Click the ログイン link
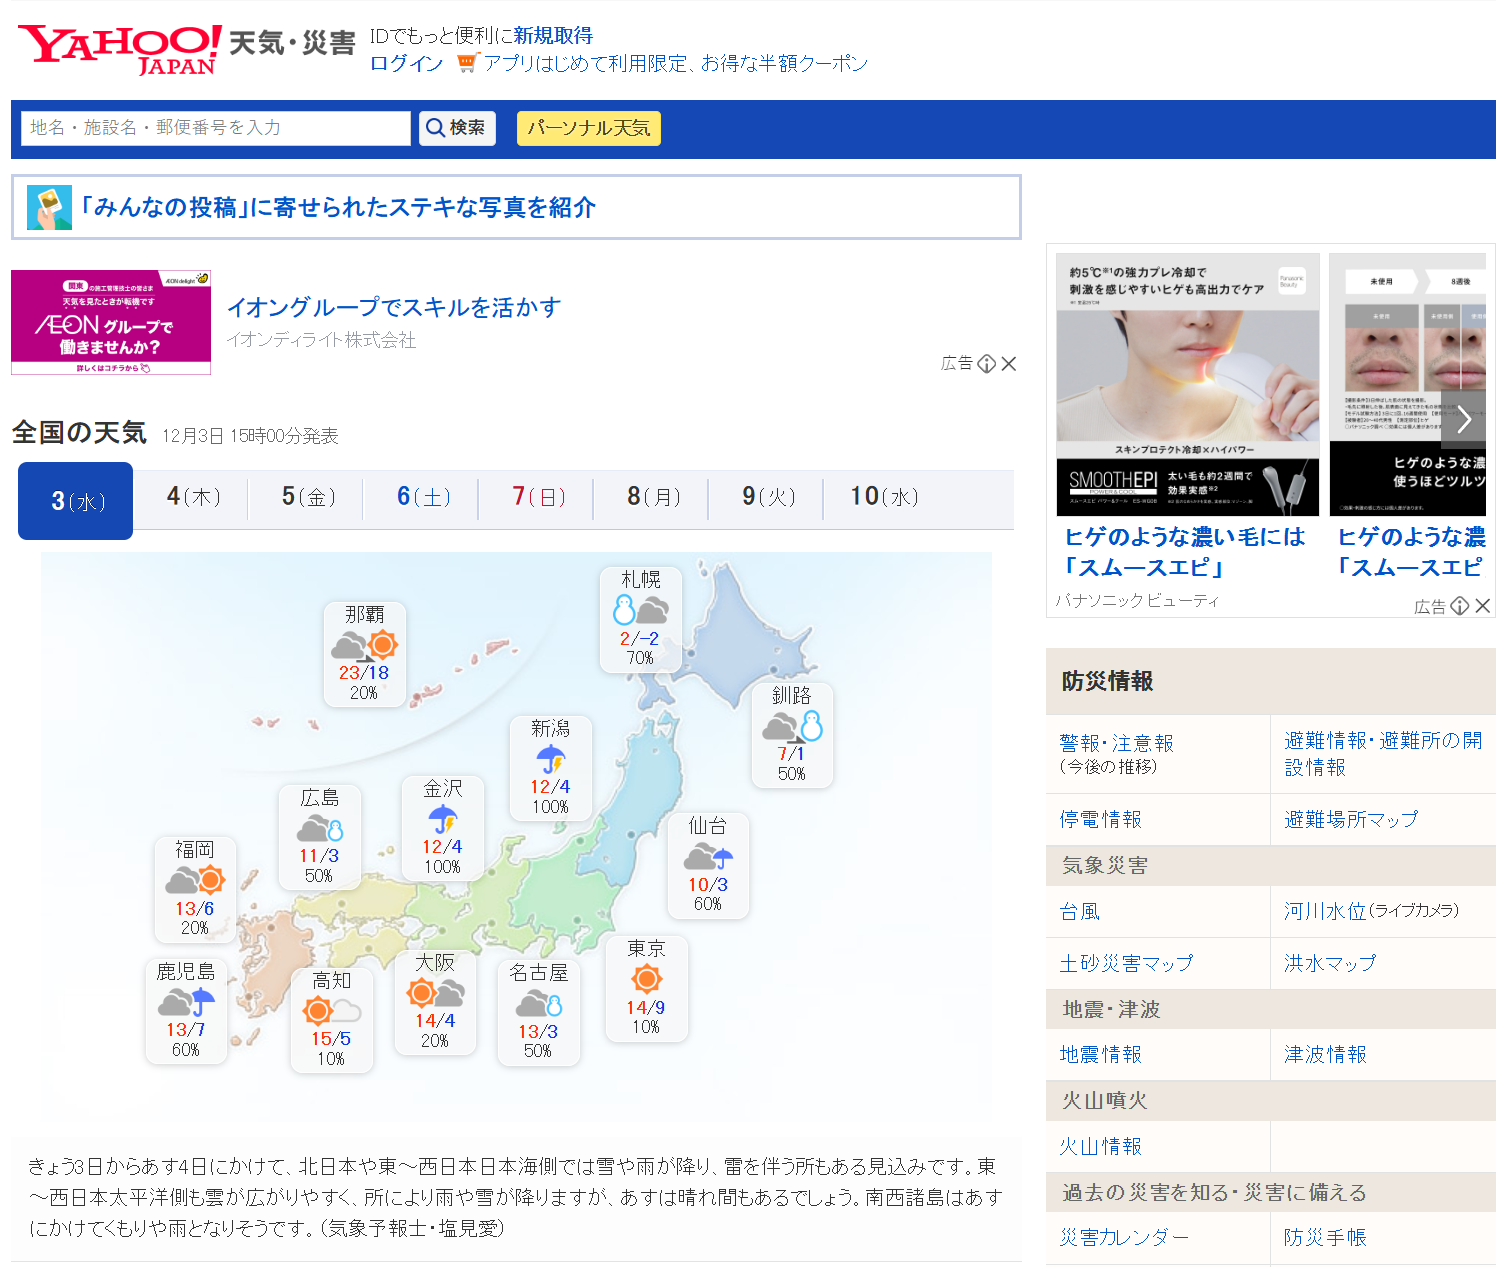This screenshot has height=1267, width=1508. [x=406, y=63]
